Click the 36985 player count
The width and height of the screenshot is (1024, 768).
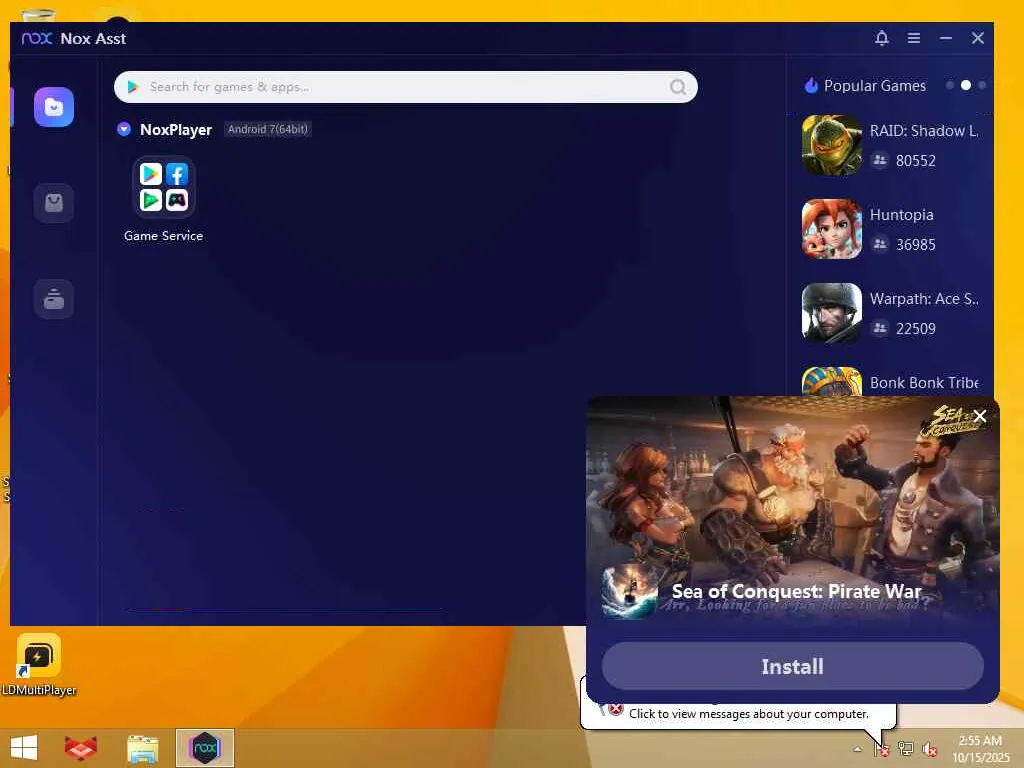(x=916, y=245)
